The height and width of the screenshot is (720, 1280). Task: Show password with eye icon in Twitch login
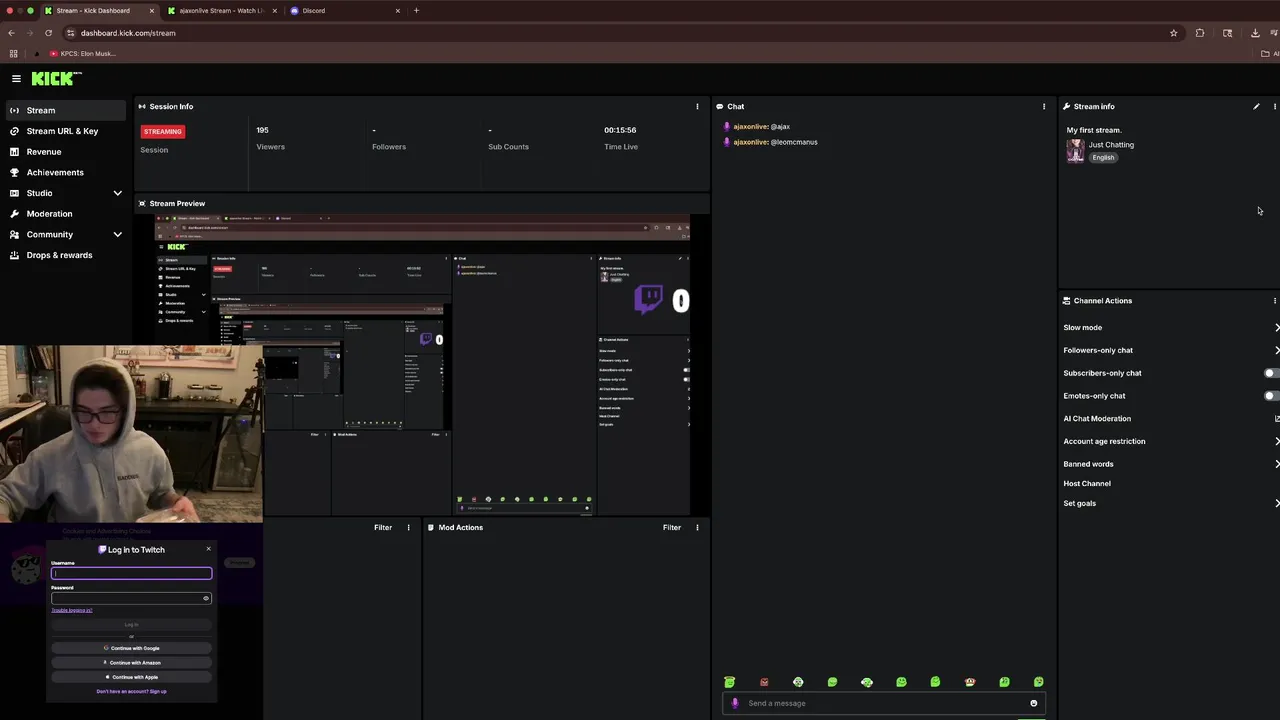pos(206,598)
